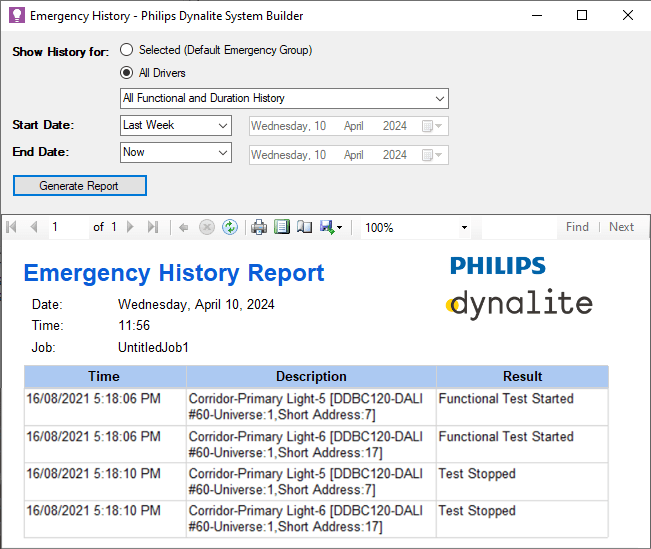Toggle print layout view icon
Image resolution: width=651 pixels, height=549 pixels.
(x=282, y=227)
